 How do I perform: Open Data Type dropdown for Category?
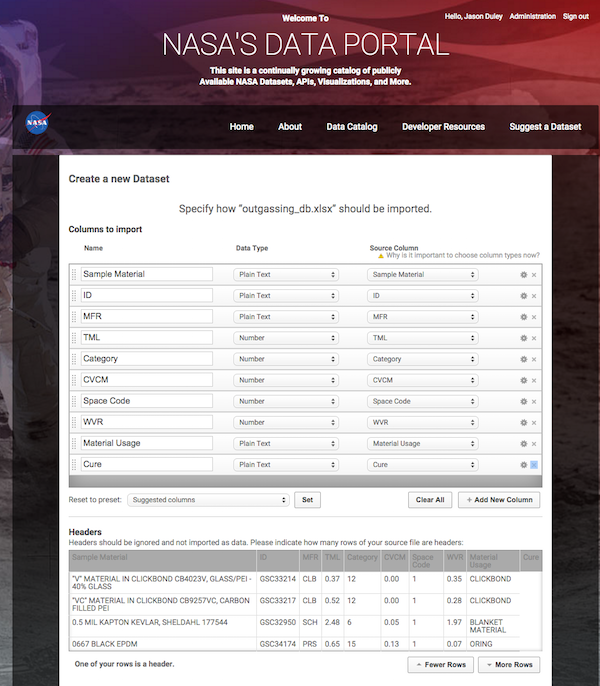click(x=286, y=359)
